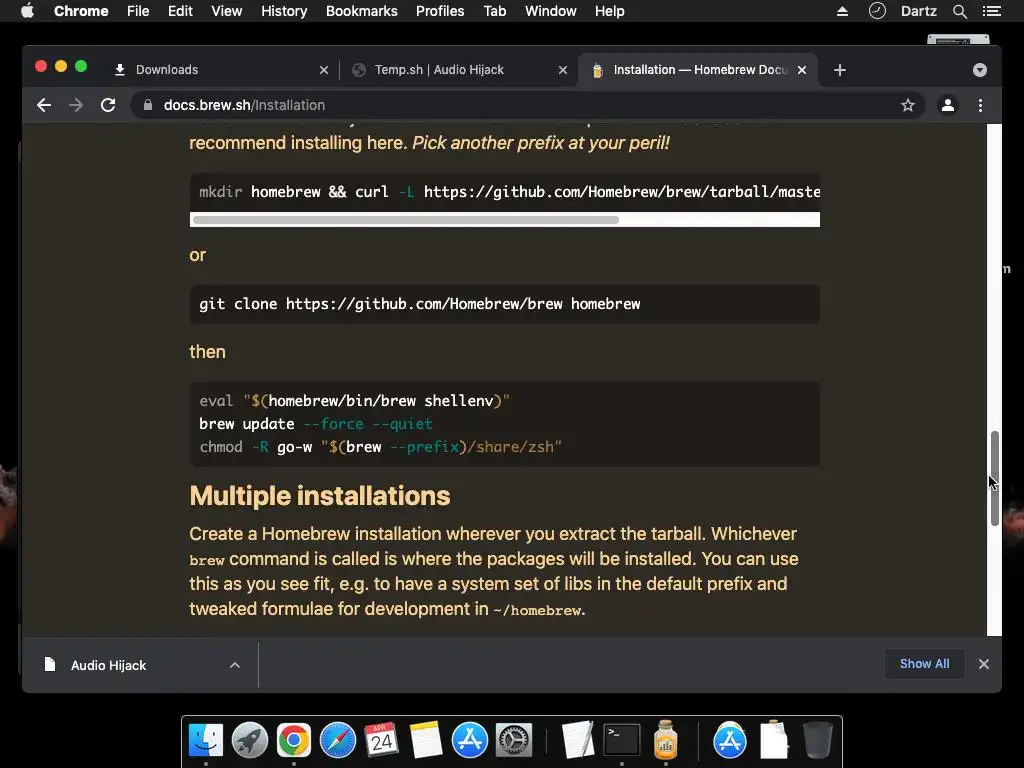Open the Tab menu
Screen dimensions: 1024x768
(494, 11)
